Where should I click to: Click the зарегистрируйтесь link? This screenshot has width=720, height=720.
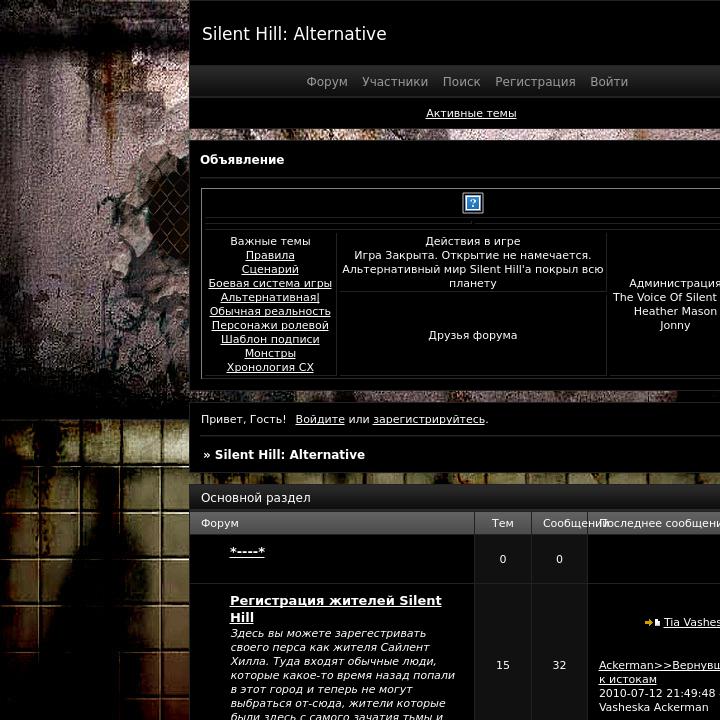[x=429, y=419]
